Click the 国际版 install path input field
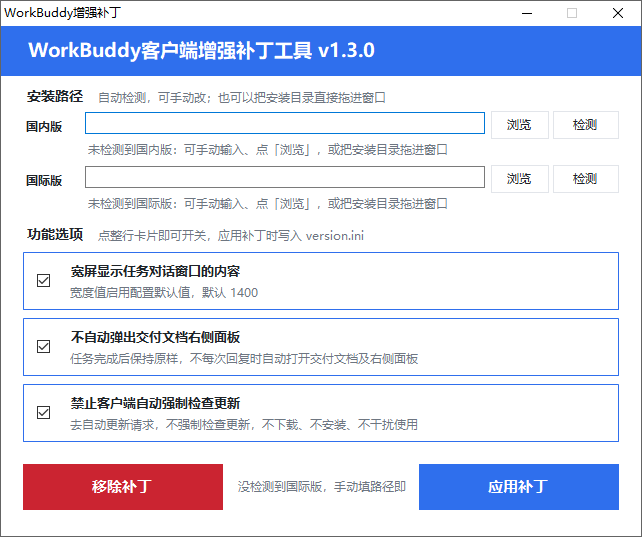 click(x=285, y=177)
